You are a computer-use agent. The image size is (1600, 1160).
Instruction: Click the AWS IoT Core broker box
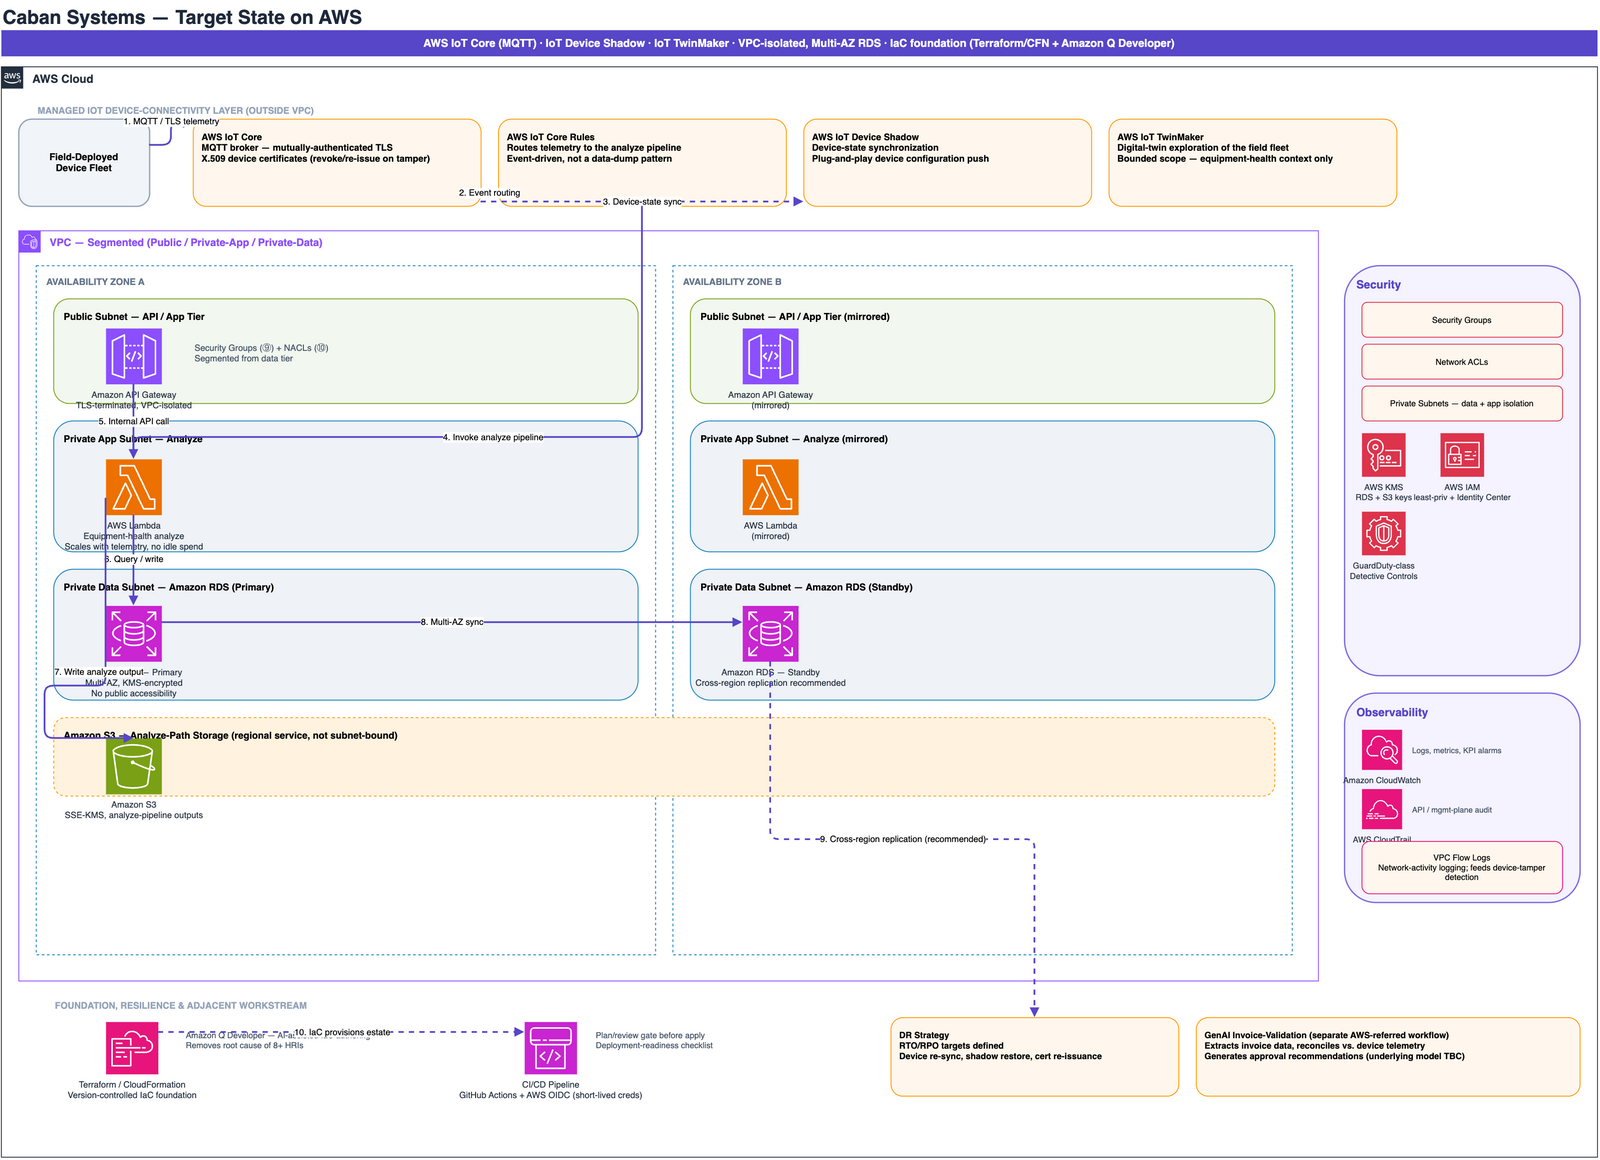337,163
